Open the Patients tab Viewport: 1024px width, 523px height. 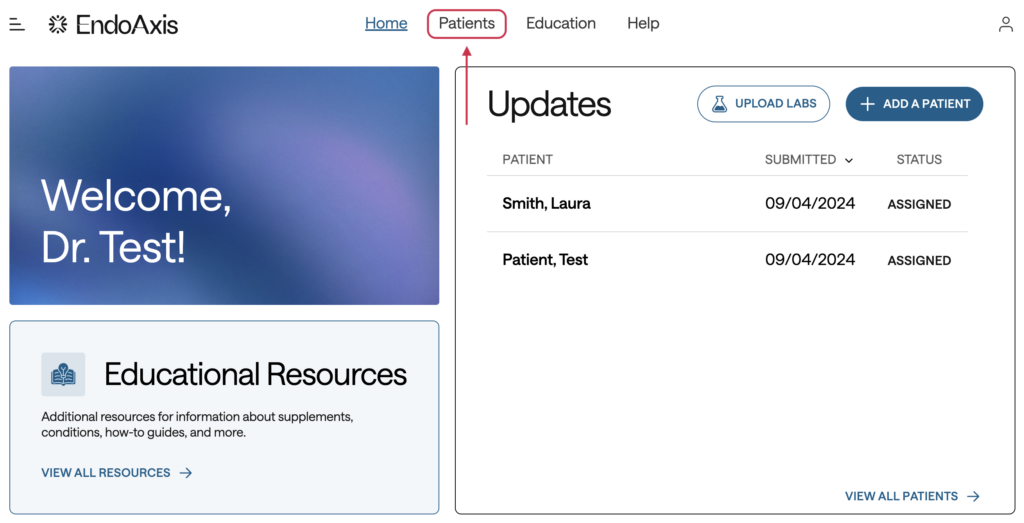tap(466, 23)
